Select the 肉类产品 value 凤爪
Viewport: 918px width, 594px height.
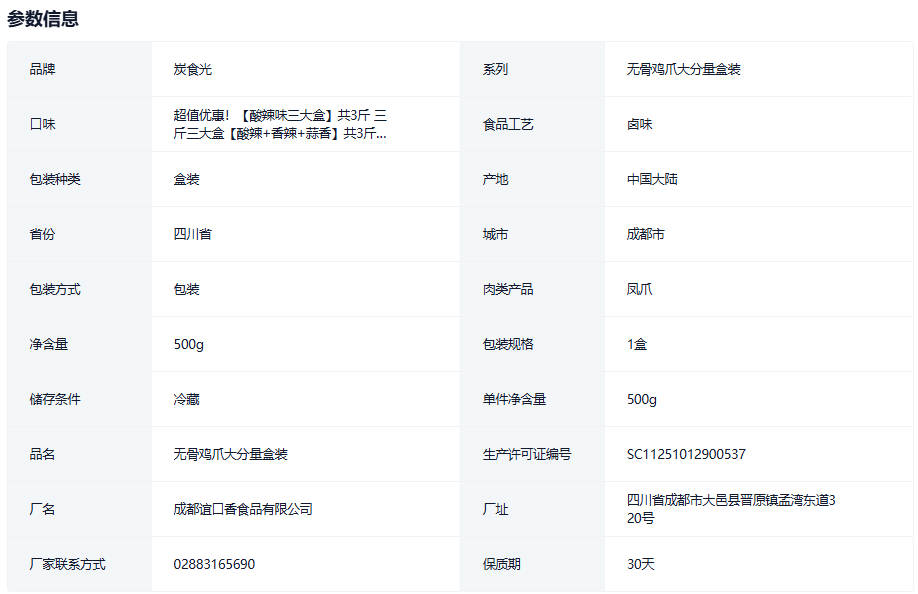(x=640, y=289)
